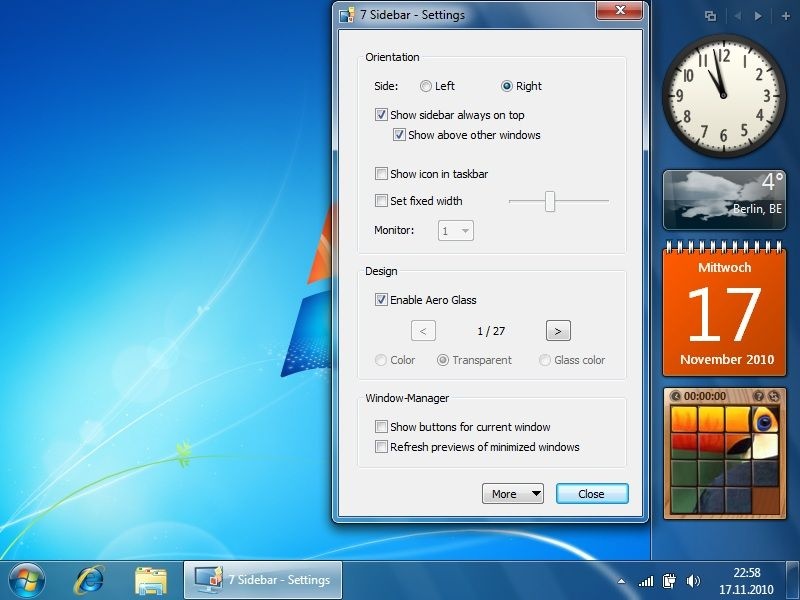Open the Start menu orb
Viewport: 800px width, 600px height.
click(27, 581)
